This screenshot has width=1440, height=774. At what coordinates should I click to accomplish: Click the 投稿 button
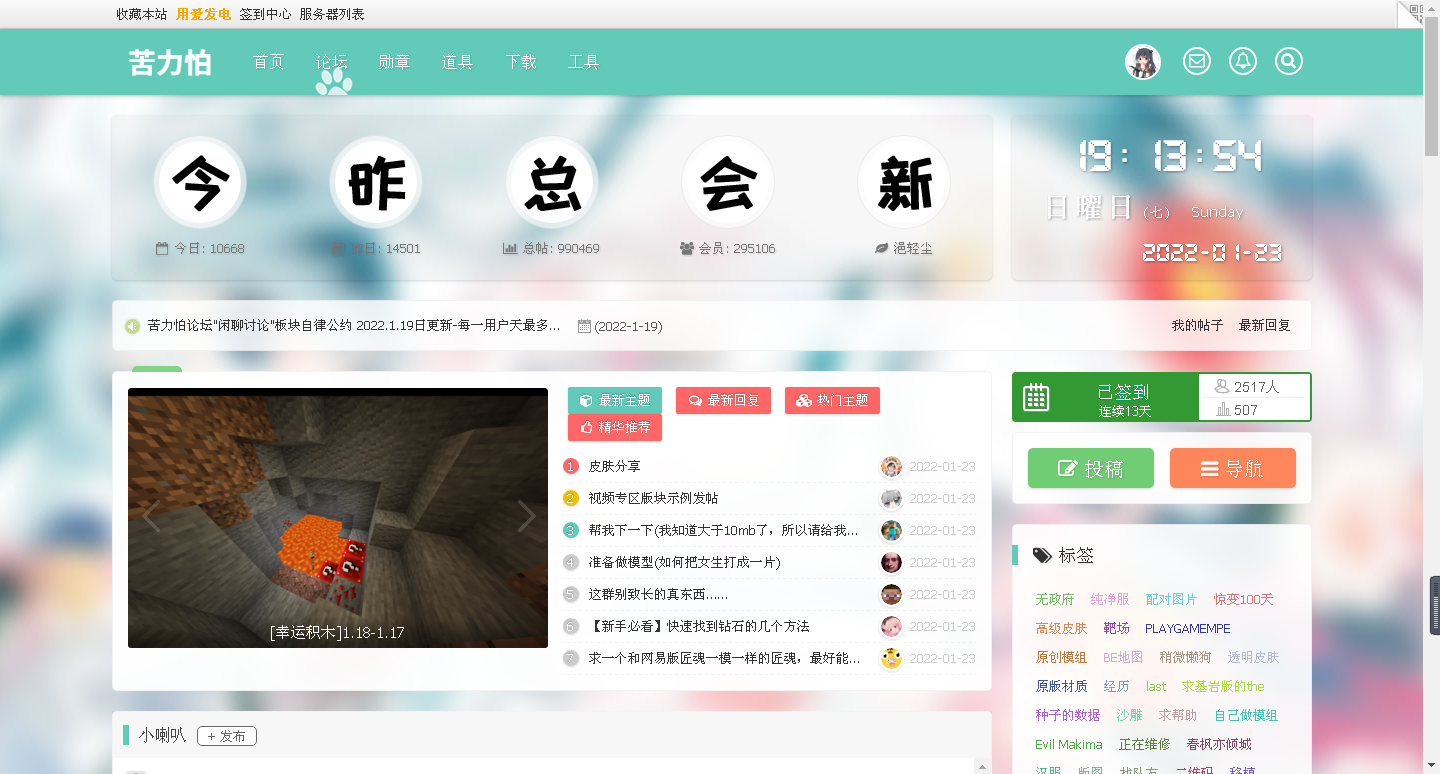[1091, 468]
